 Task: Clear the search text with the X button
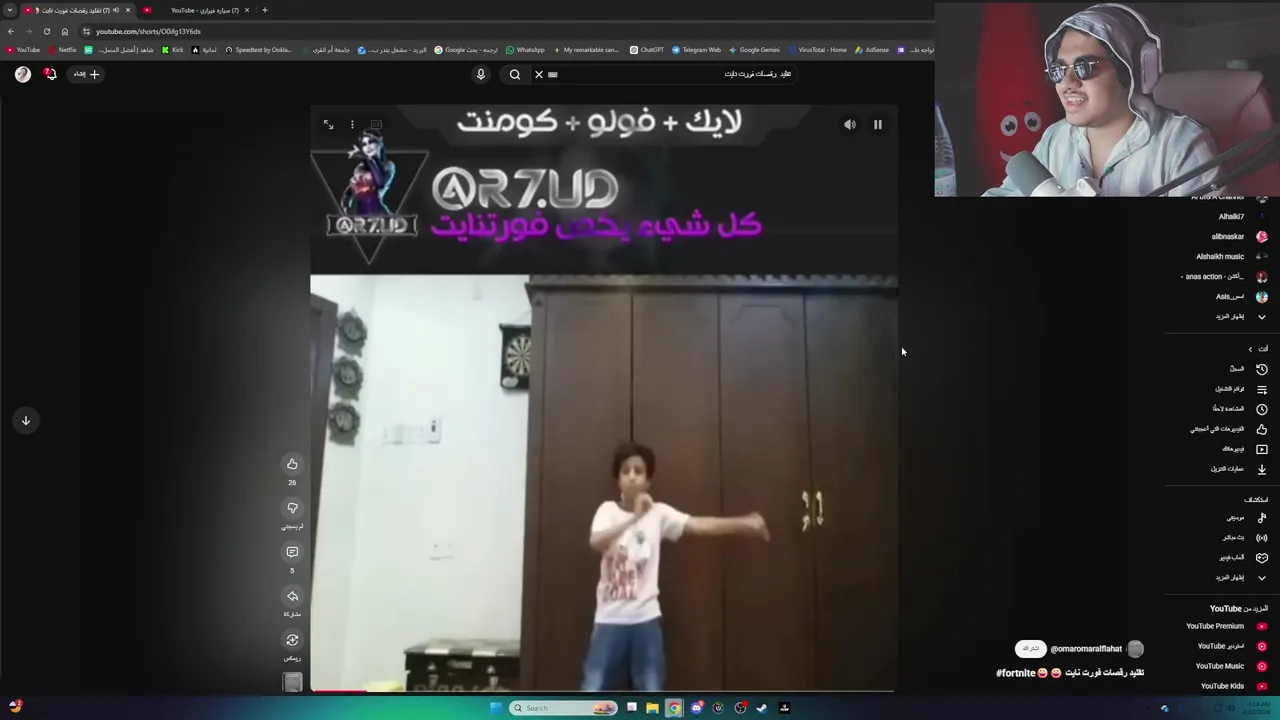(x=538, y=74)
